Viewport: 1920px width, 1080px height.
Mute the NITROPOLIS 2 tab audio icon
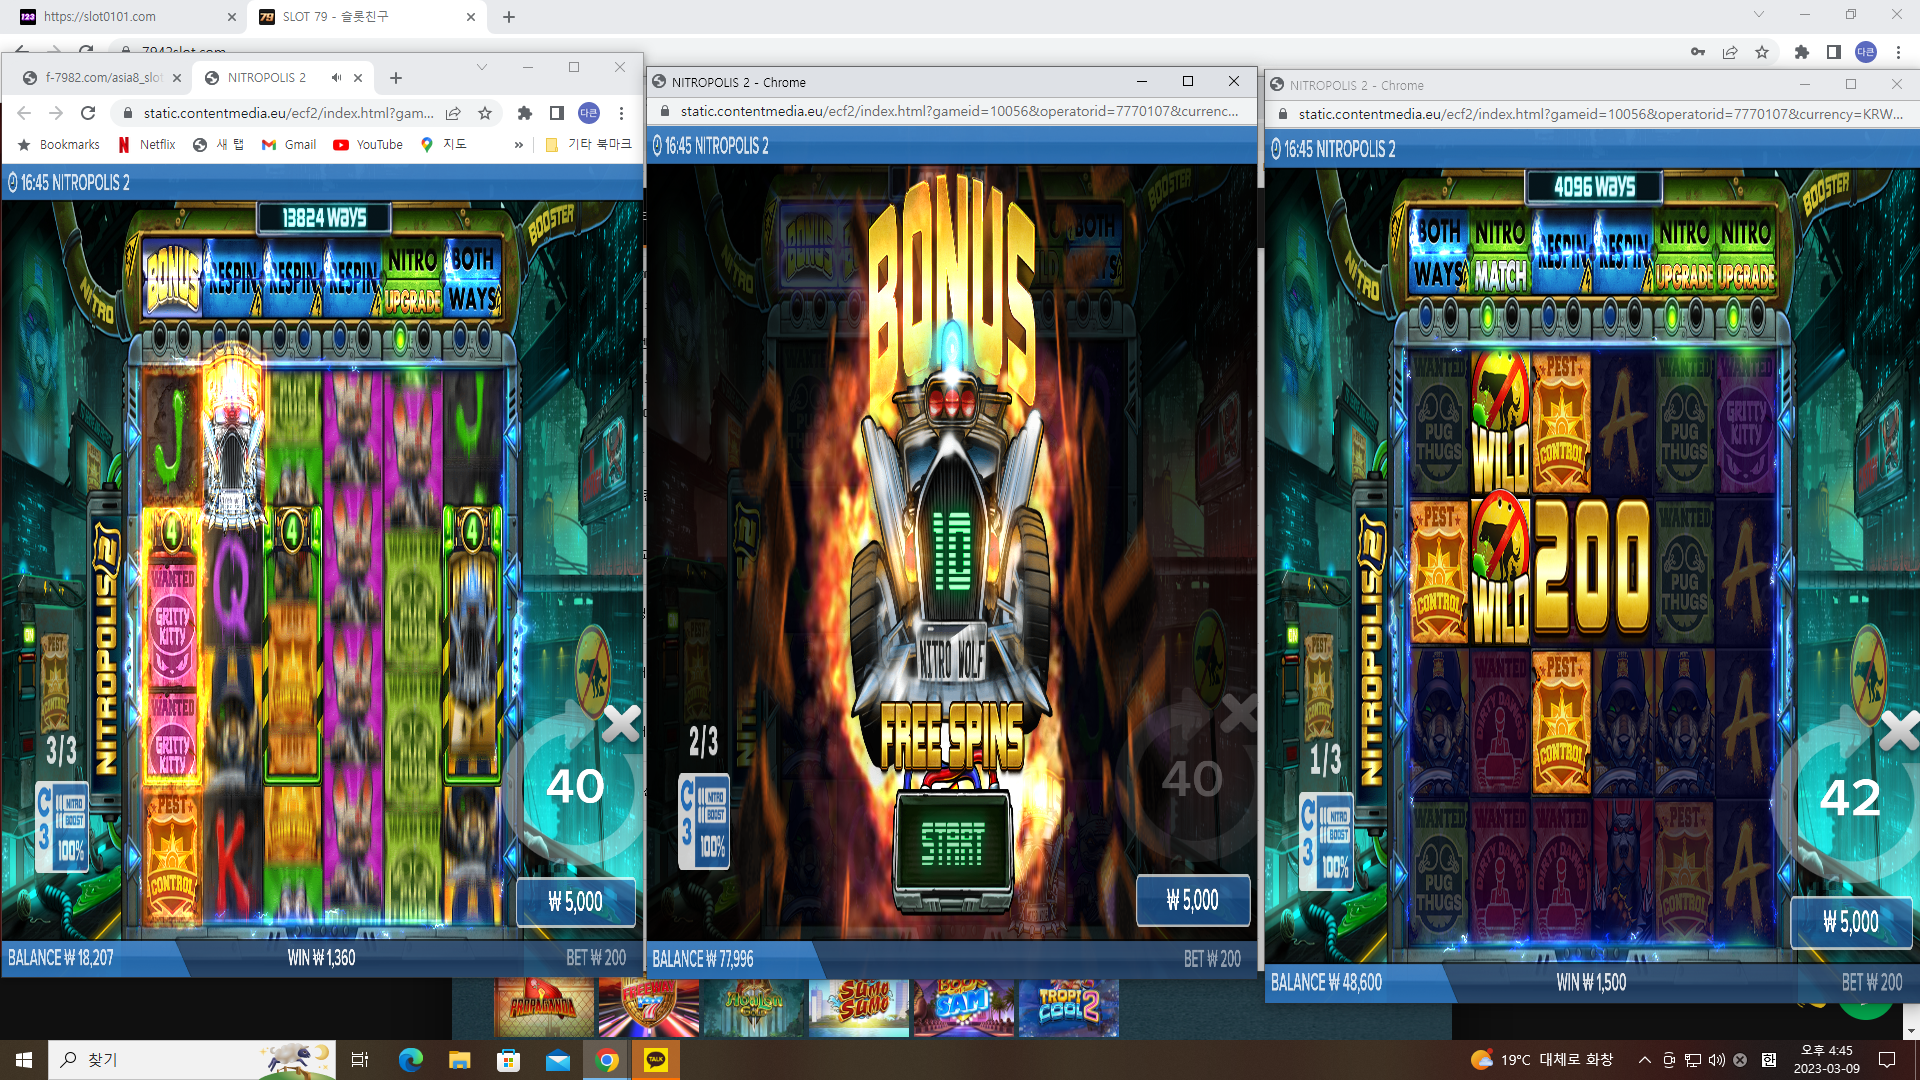click(337, 78)
